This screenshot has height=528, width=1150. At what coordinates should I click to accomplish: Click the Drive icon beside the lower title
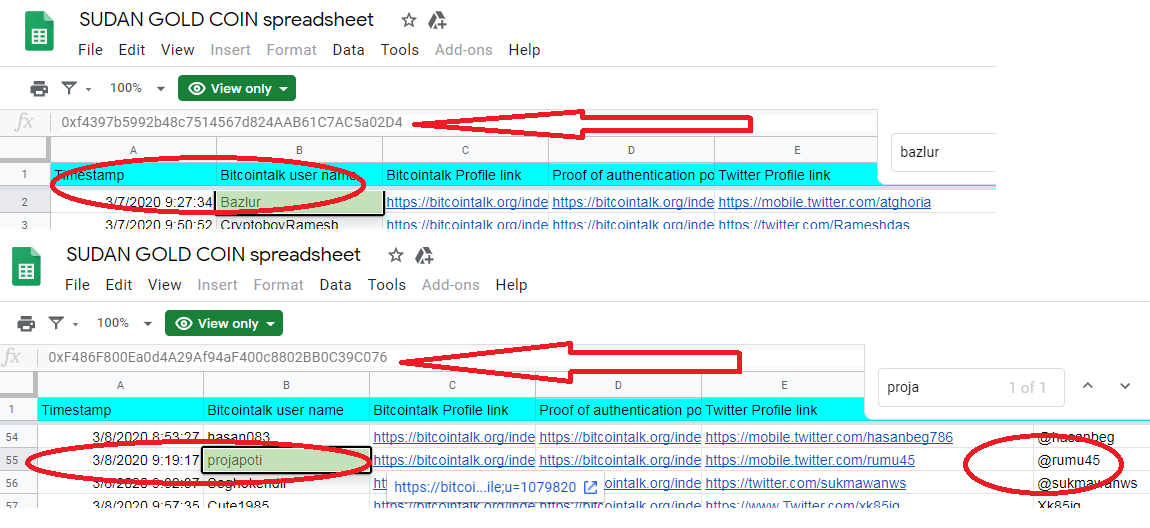coord(424,255)
